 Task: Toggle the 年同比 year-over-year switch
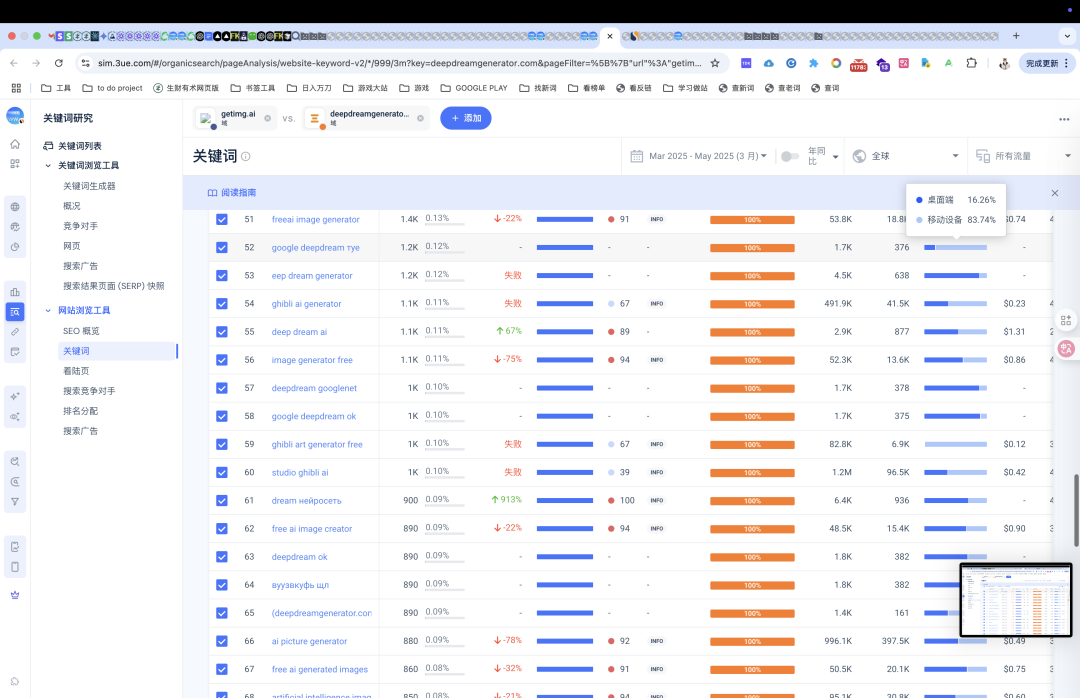pos(789,156)
